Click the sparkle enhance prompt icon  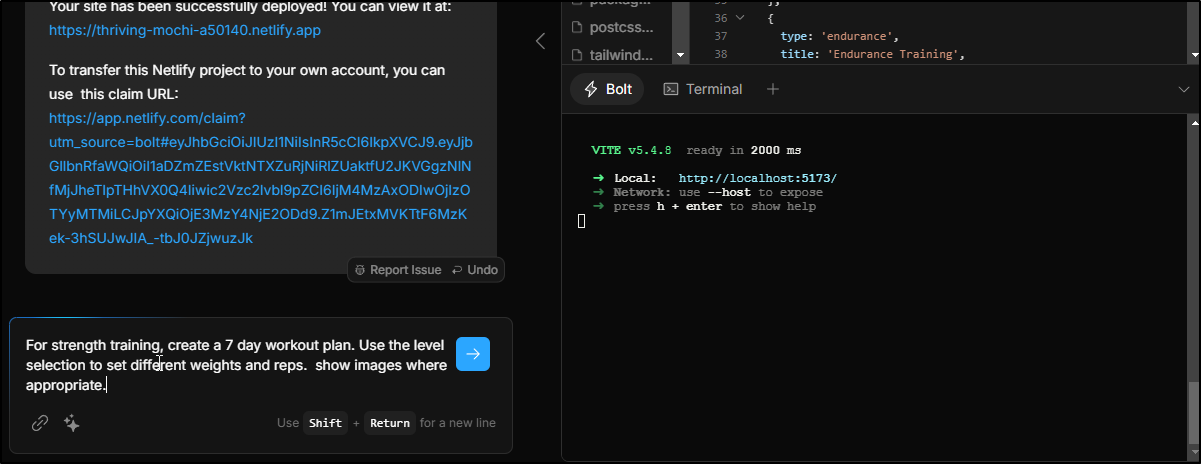pos(72,423)
